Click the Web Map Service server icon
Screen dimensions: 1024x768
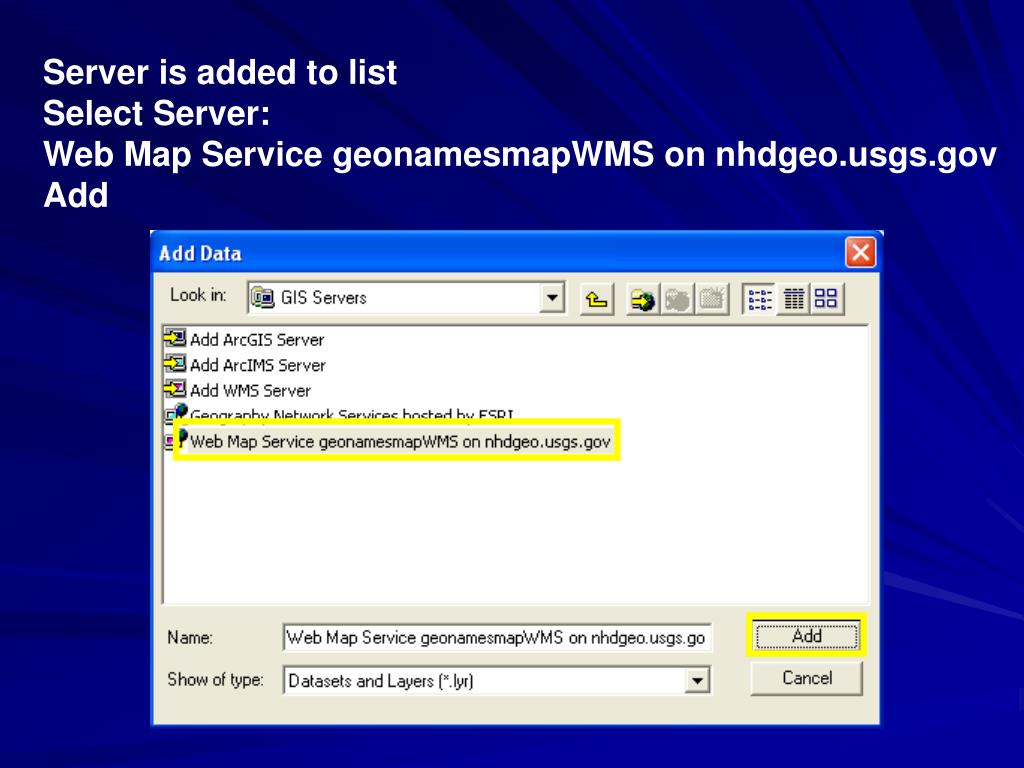tap(176, 441)
